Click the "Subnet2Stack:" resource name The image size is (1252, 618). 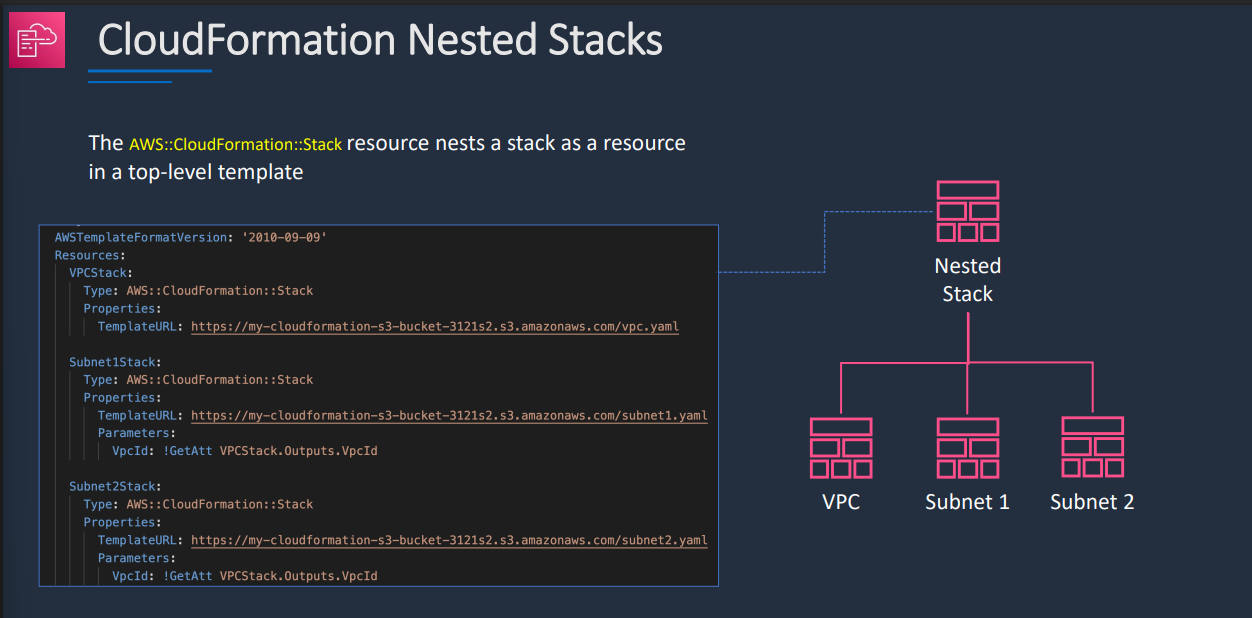tap(115, 486)
